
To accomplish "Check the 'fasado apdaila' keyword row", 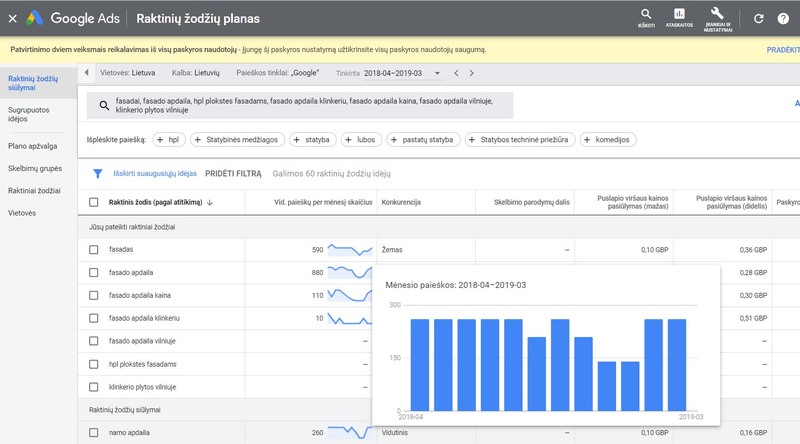I will click(x=93, y=273).
